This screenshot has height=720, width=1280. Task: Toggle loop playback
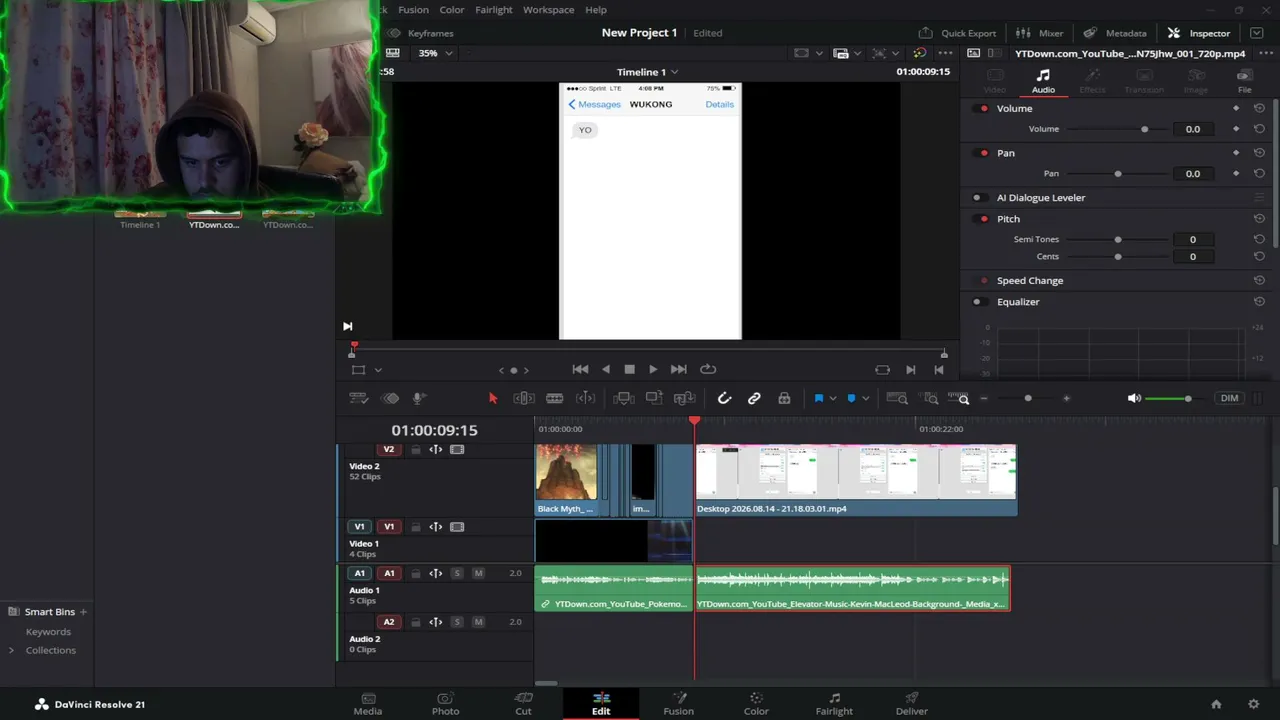pos(708,369)
